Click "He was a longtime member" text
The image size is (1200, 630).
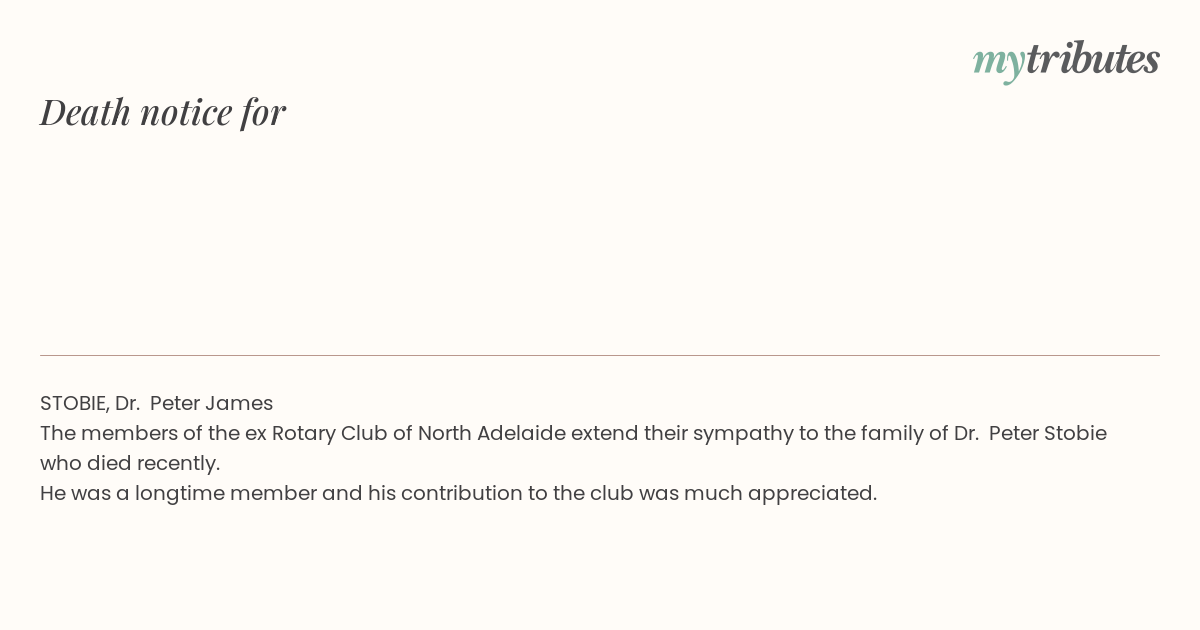pos(179,493)
